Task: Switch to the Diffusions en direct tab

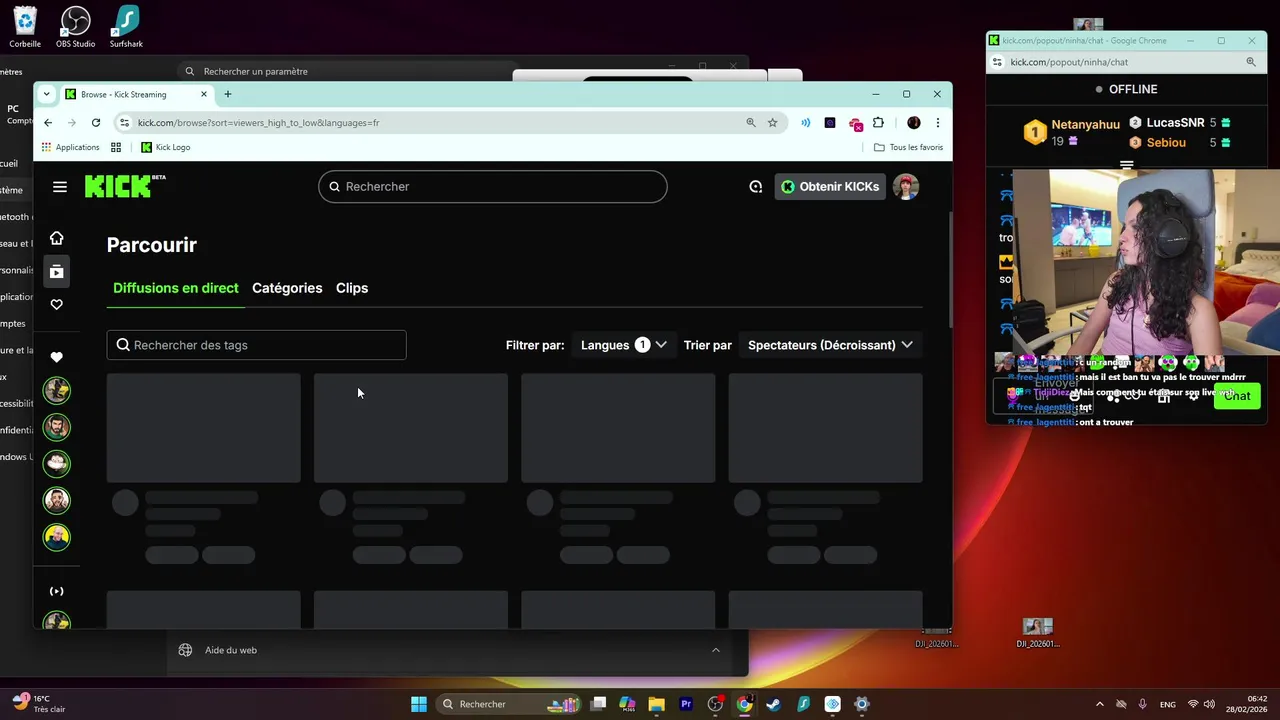Action: pos(176,288)
